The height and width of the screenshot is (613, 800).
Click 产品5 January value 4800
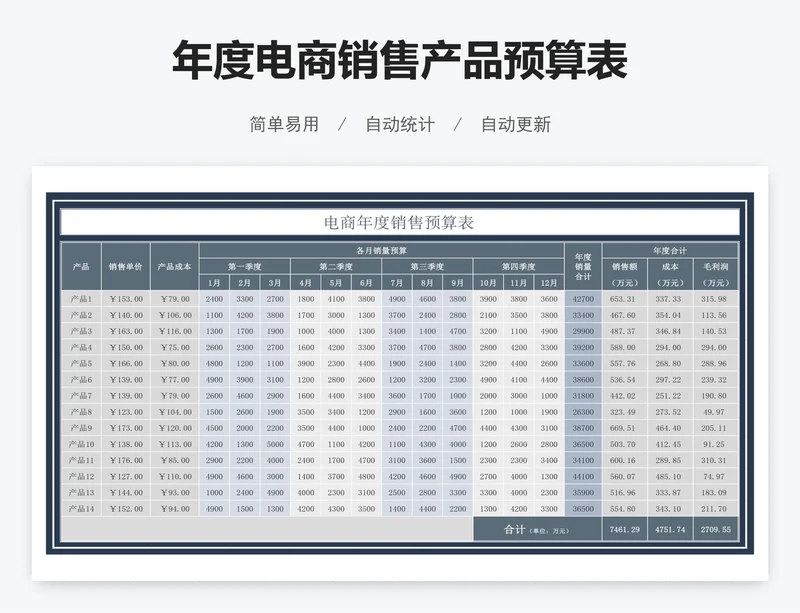[214, 364]
